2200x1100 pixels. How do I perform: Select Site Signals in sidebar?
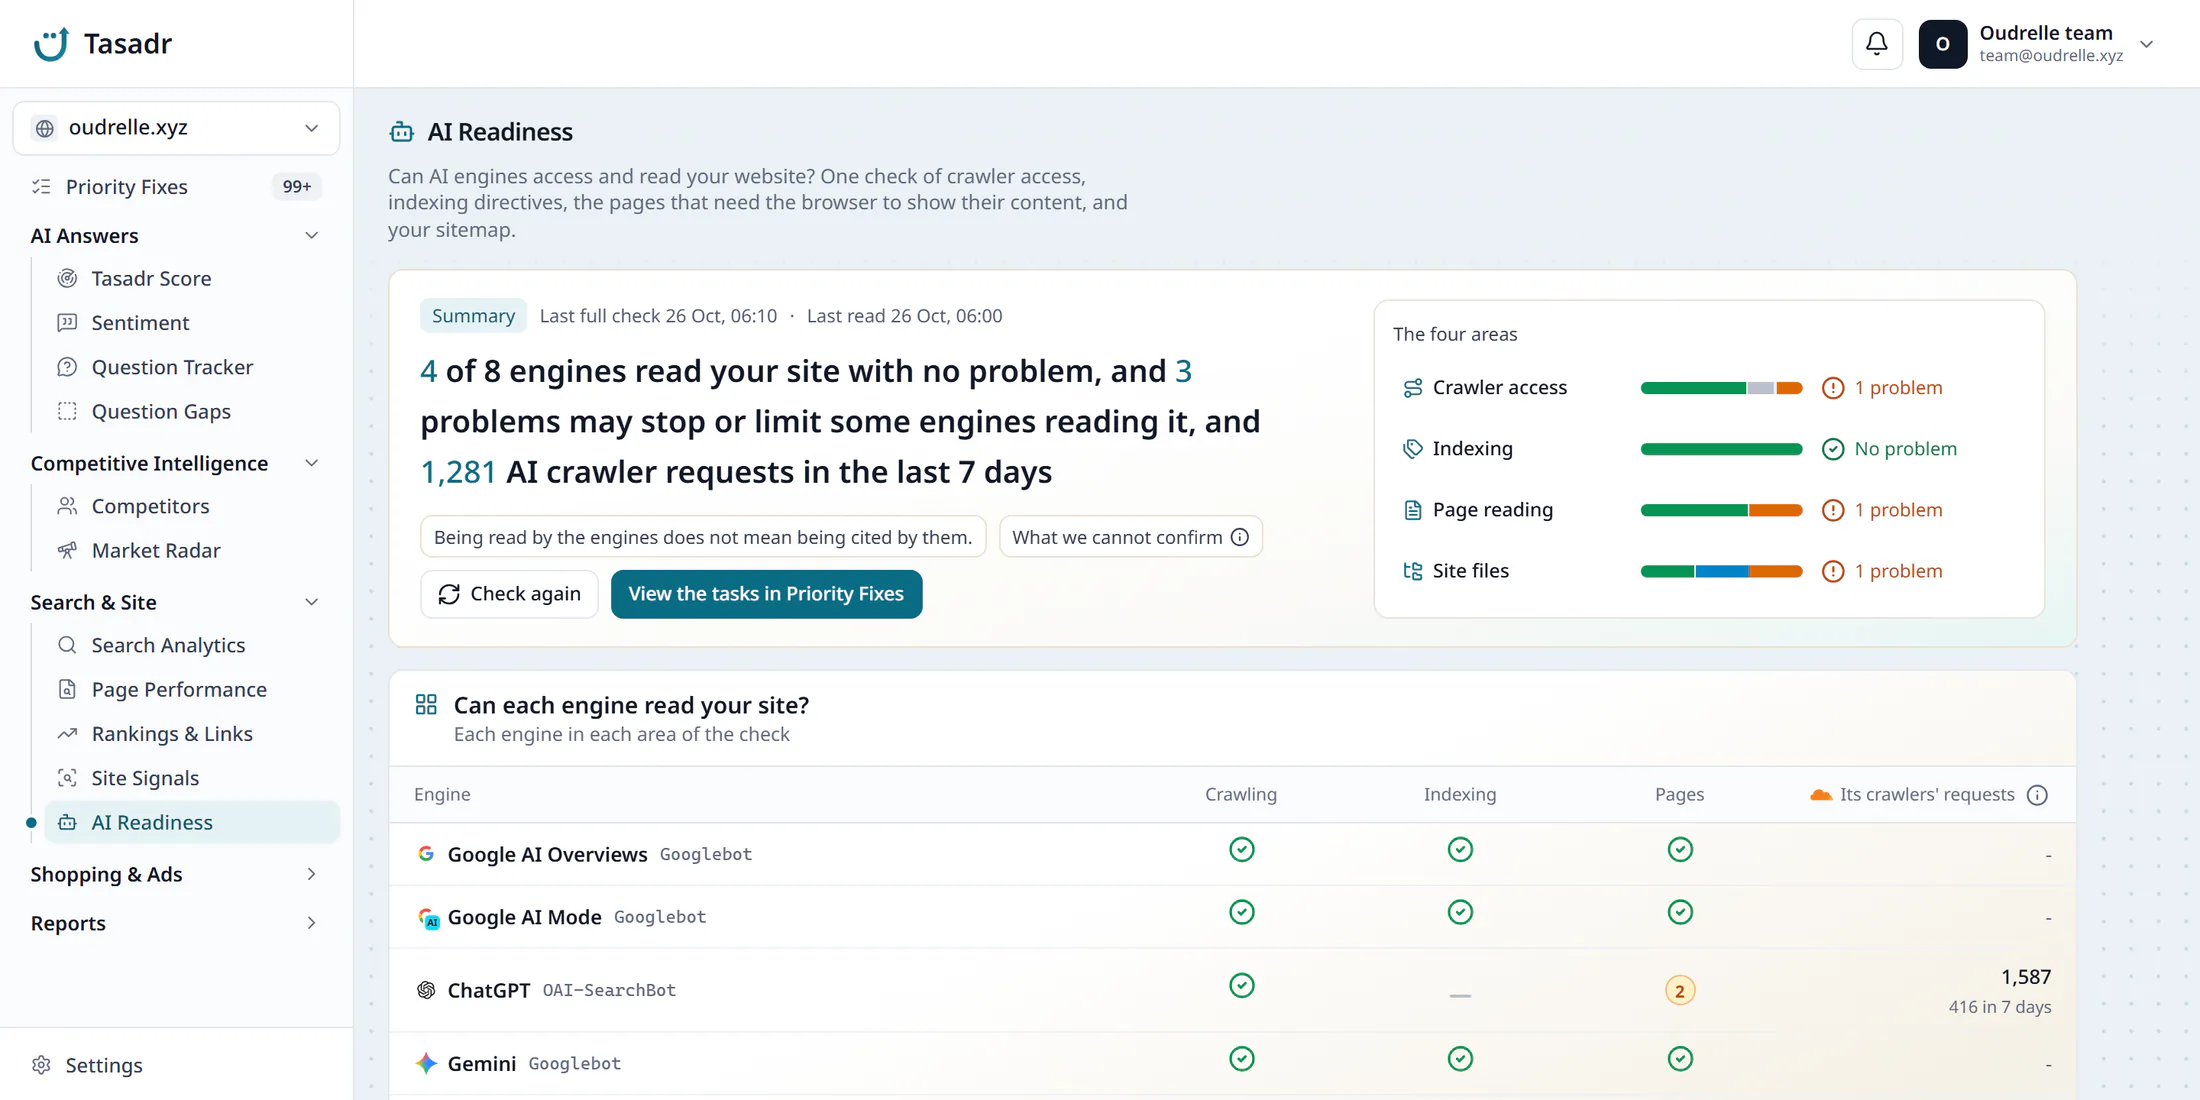coord(190,778)
